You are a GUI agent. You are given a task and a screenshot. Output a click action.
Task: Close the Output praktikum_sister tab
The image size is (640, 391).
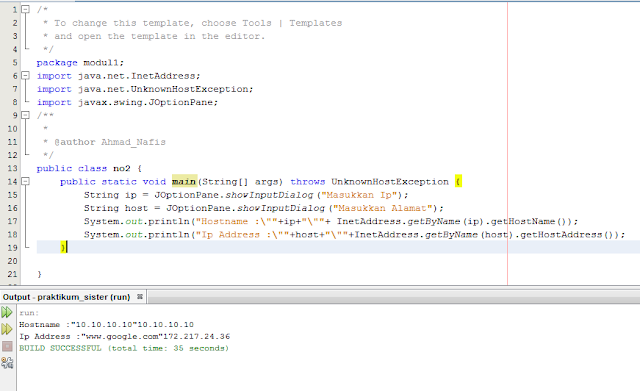(x=140, y=297)
